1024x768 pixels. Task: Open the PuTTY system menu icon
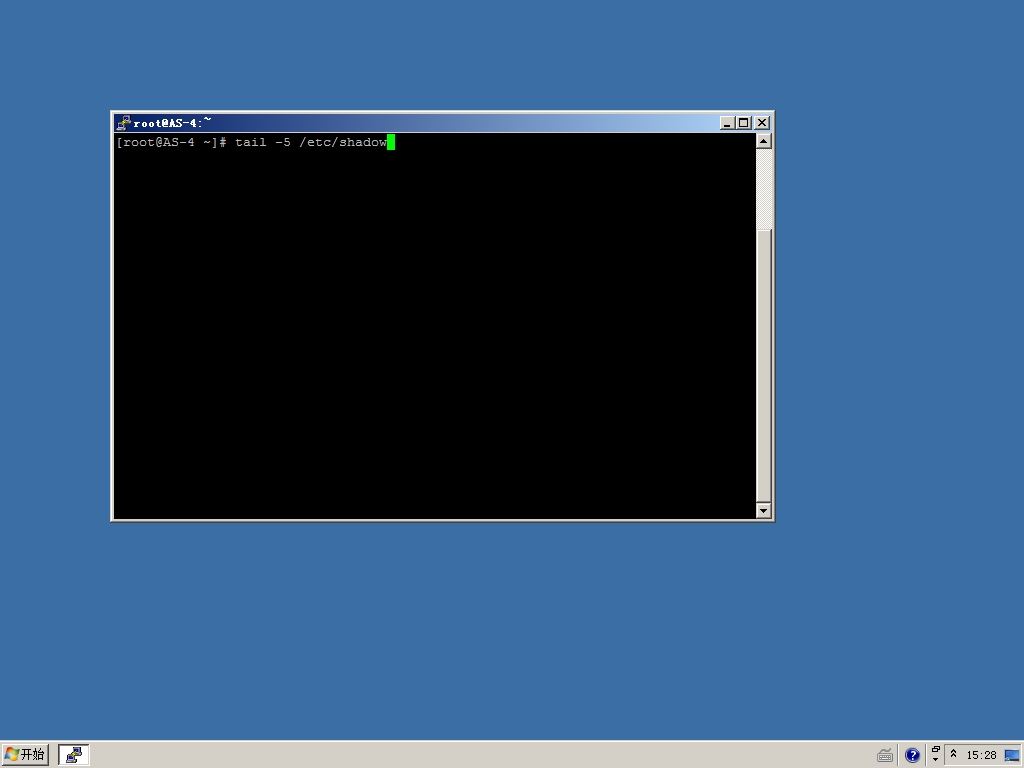click(123, 123)
